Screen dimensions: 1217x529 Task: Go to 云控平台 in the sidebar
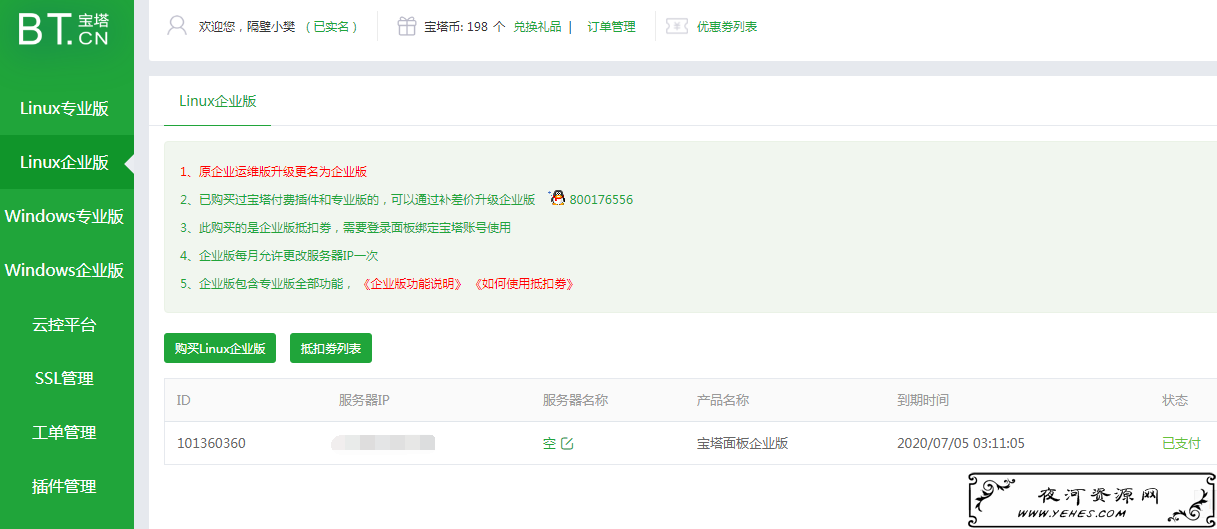tap(65, 324)
